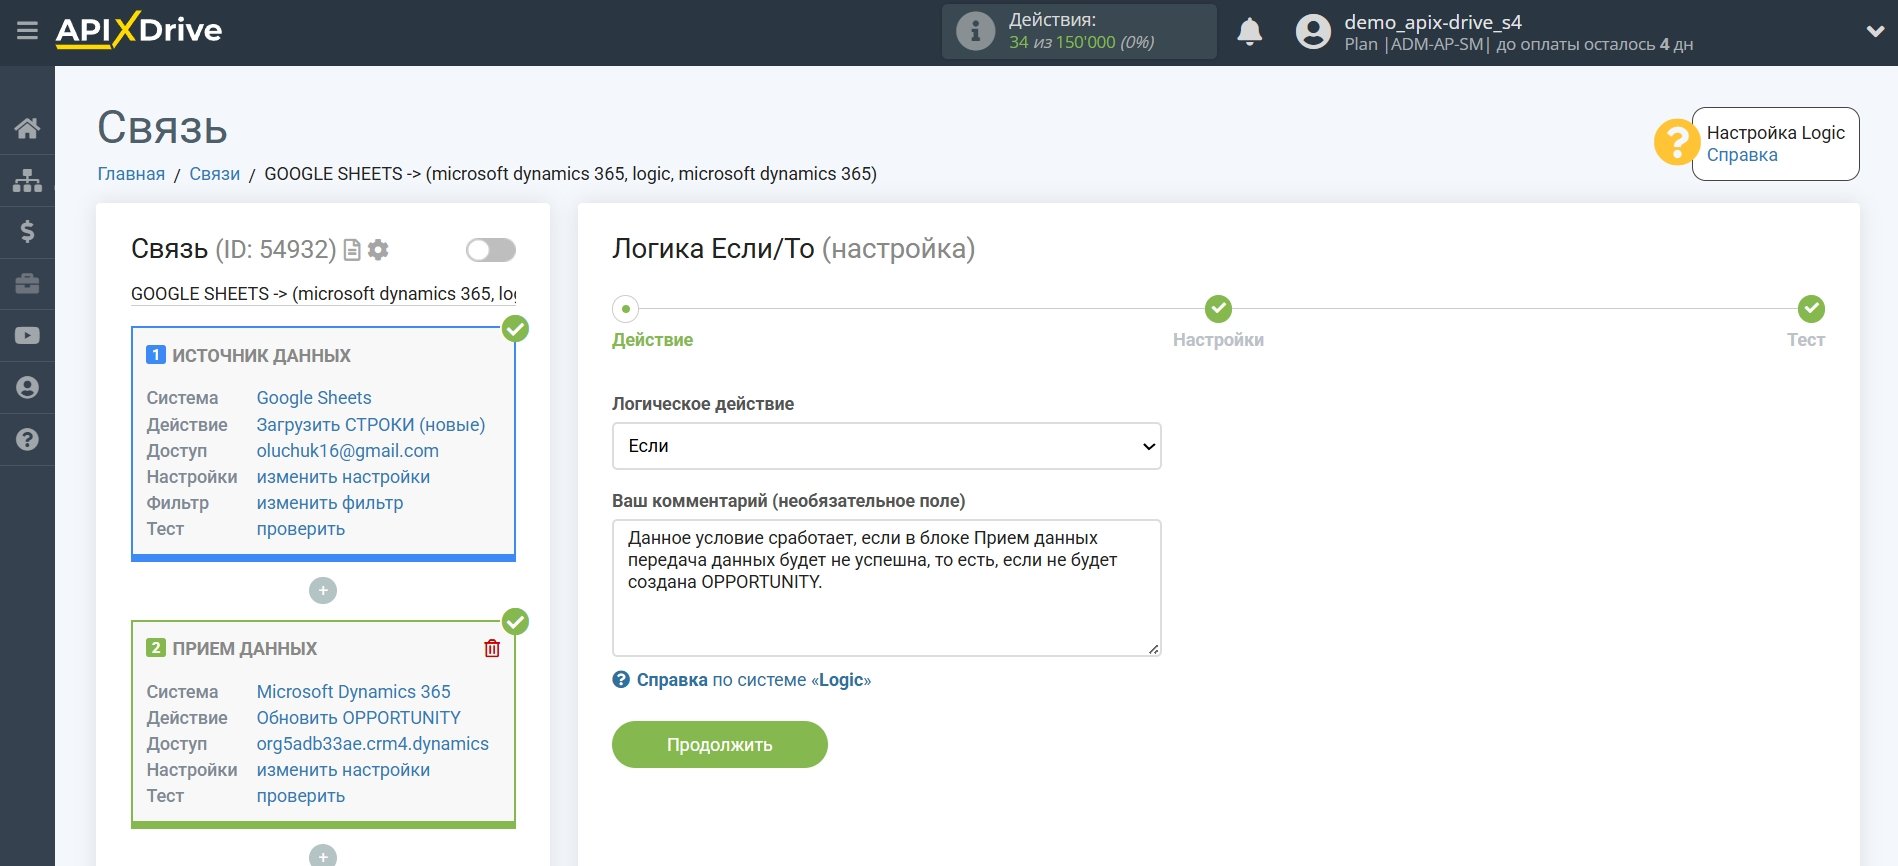The height and width of the screenshot is (866, 1898).
Task: Click изменить настройки in the source block
Action: tap(343, 477)
